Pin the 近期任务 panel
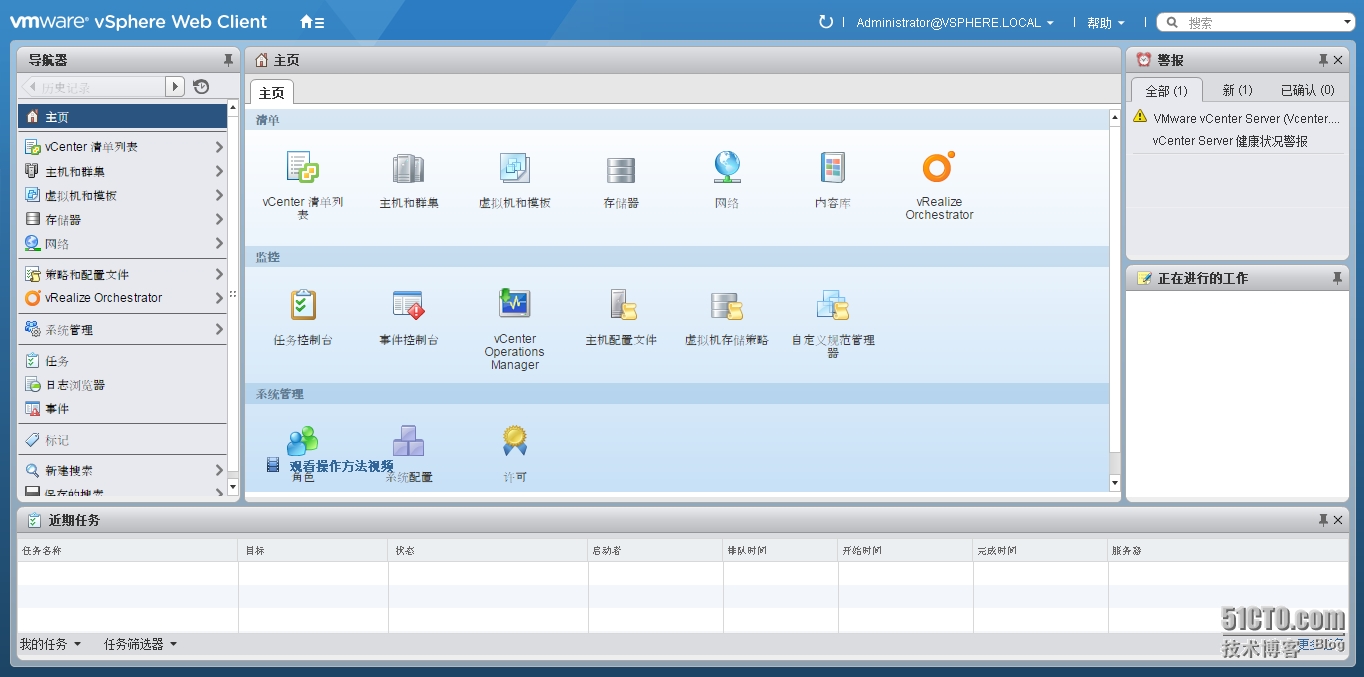 click(x=1325, y=519)
